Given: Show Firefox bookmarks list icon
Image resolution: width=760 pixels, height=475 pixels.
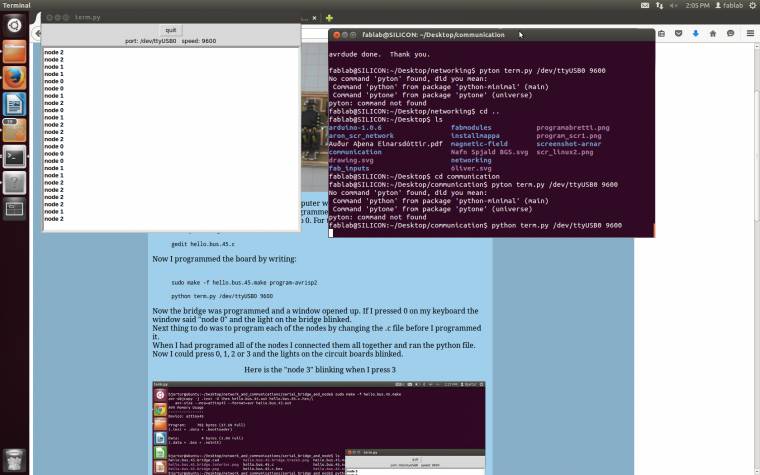Looking at the screenshot, I should coord(662,33).
